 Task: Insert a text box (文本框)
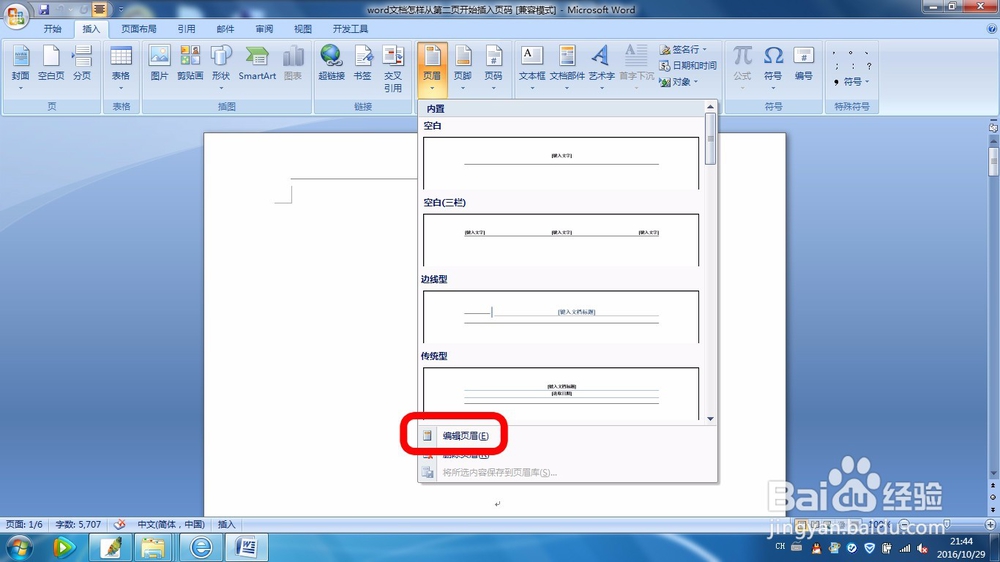pos(532,68)
